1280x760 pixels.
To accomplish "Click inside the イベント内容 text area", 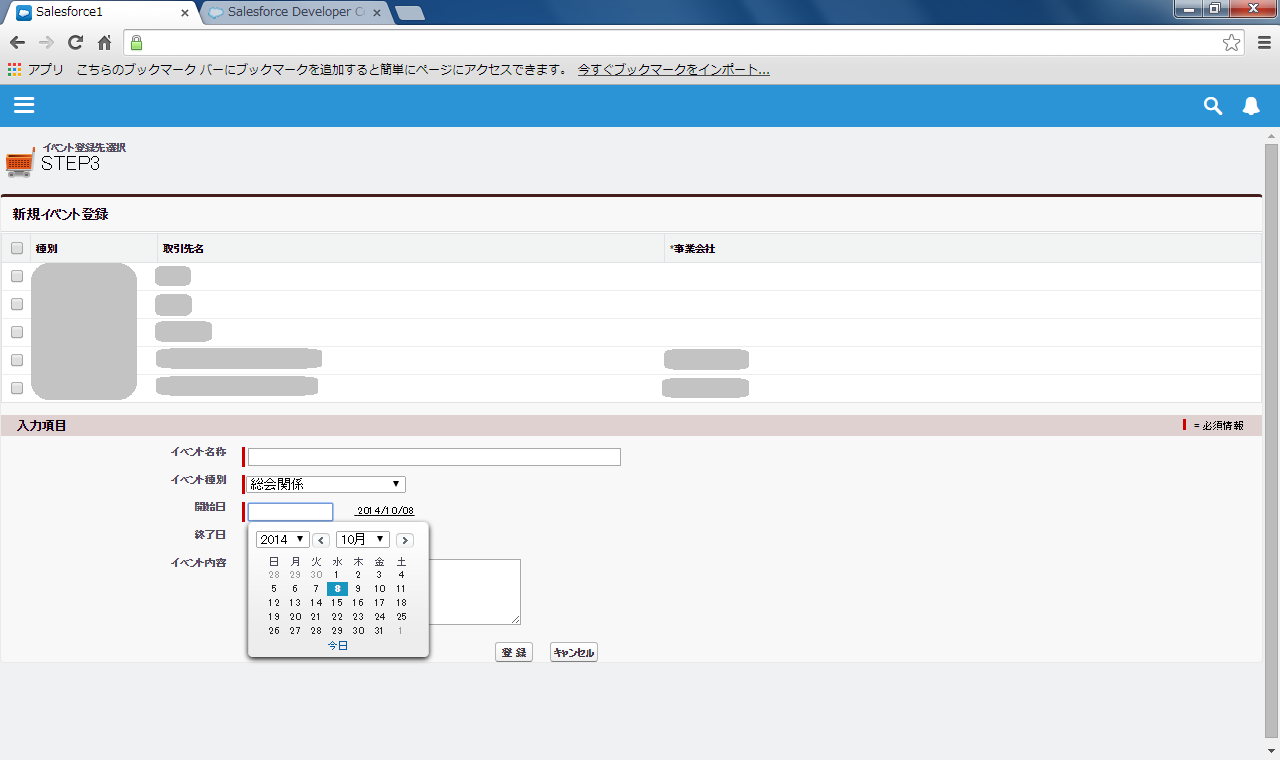I will (x=476, y=592).
